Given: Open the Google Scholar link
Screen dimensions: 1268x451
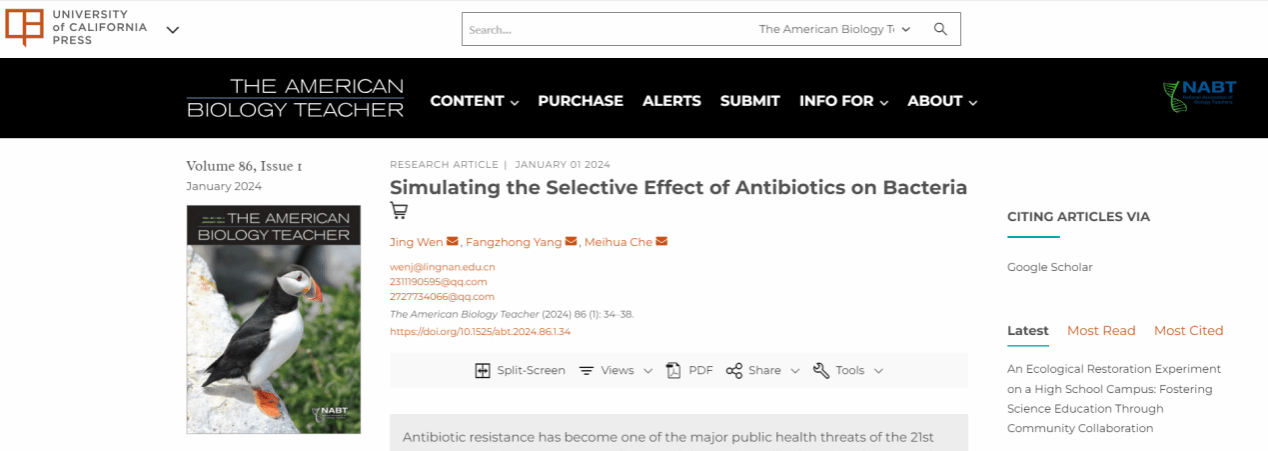Looking at the screenshot, I should point(1049,267).
